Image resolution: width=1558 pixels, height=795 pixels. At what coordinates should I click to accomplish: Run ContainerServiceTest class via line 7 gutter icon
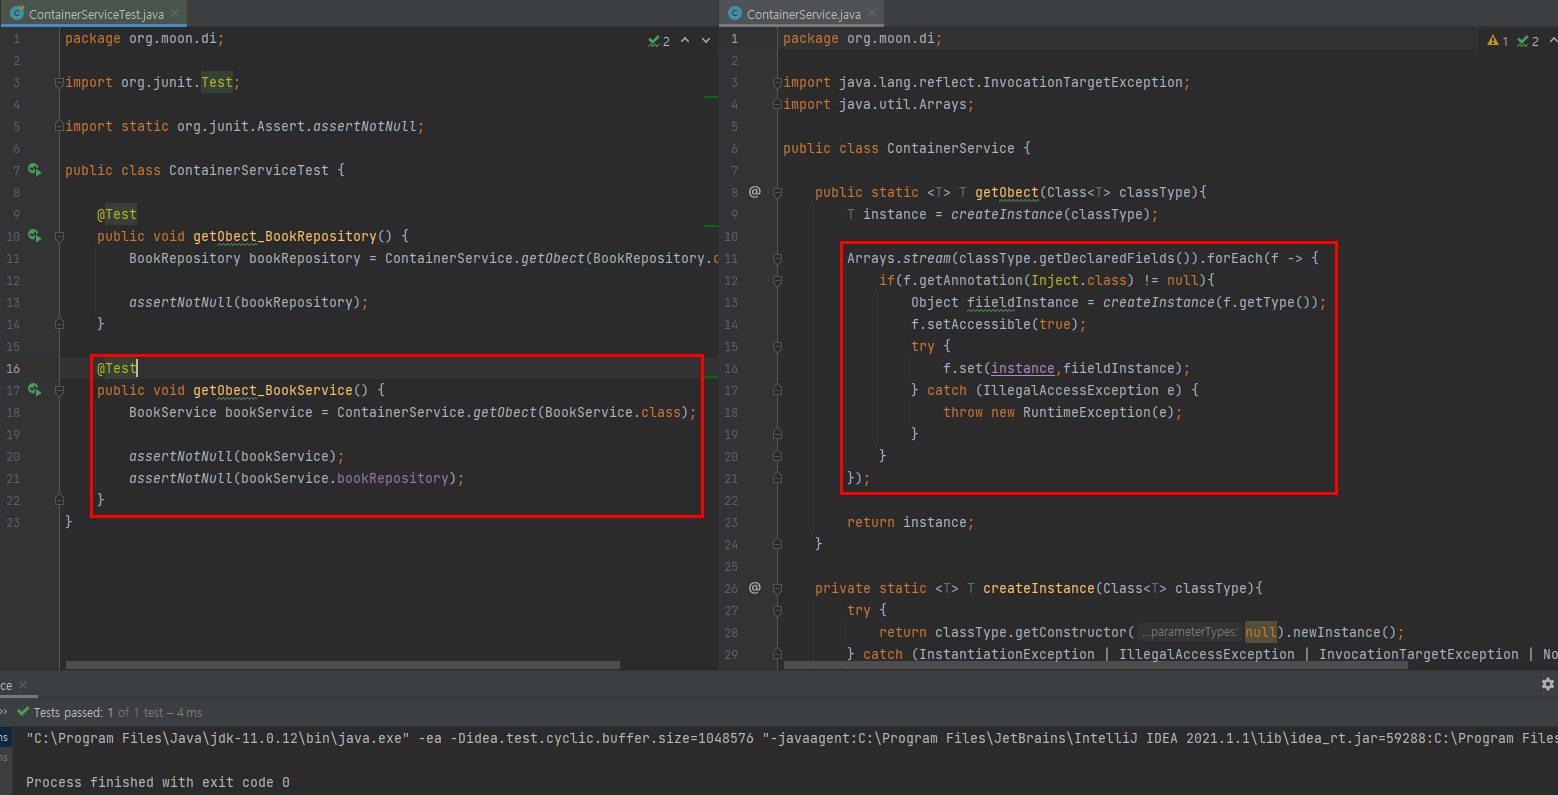pyautogui.click(x=35, y=170)
